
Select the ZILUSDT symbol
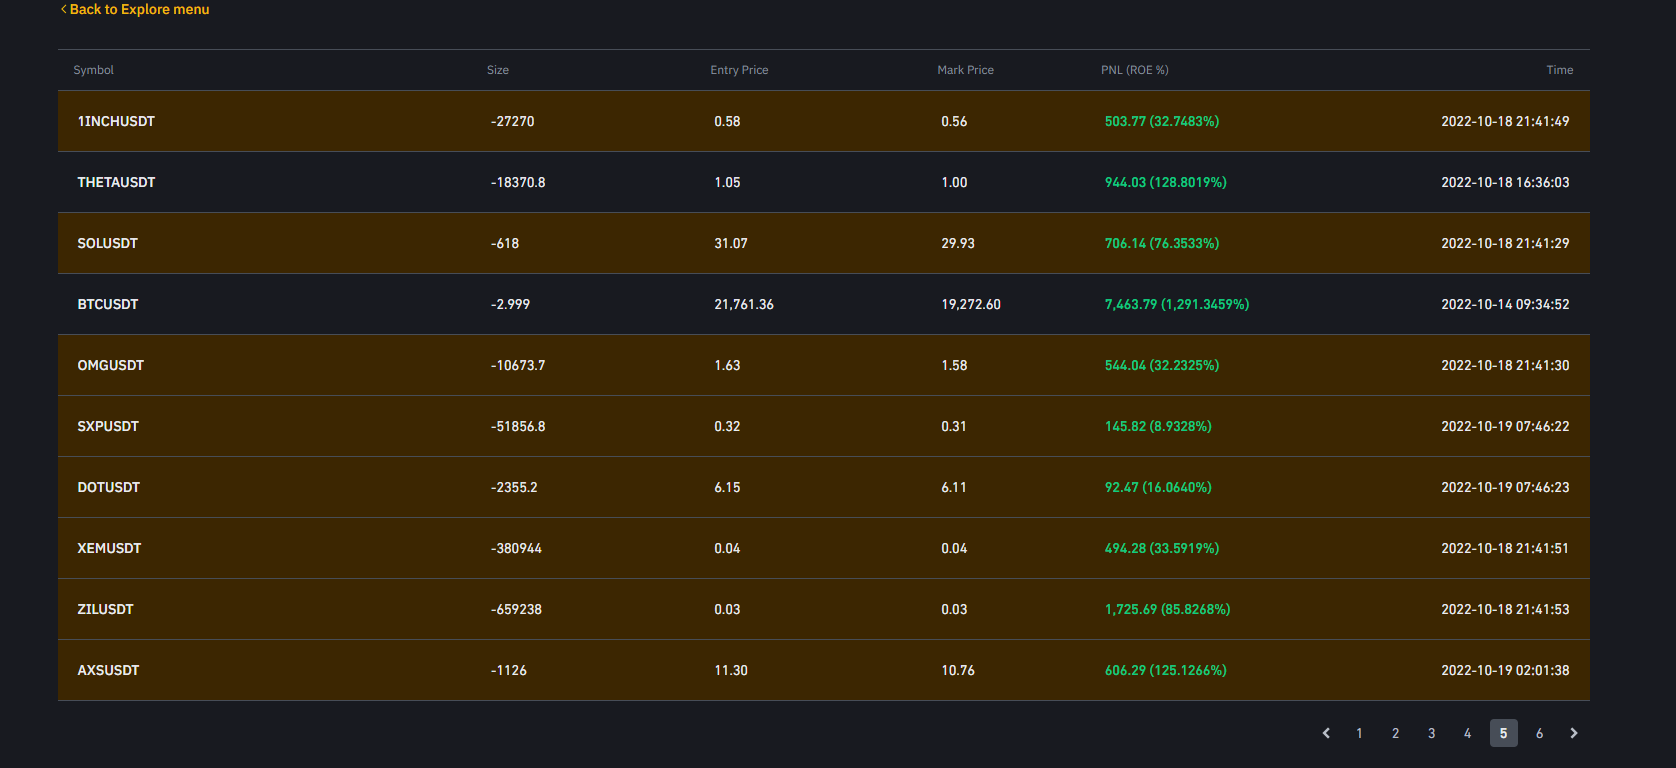tap(105, 609)
